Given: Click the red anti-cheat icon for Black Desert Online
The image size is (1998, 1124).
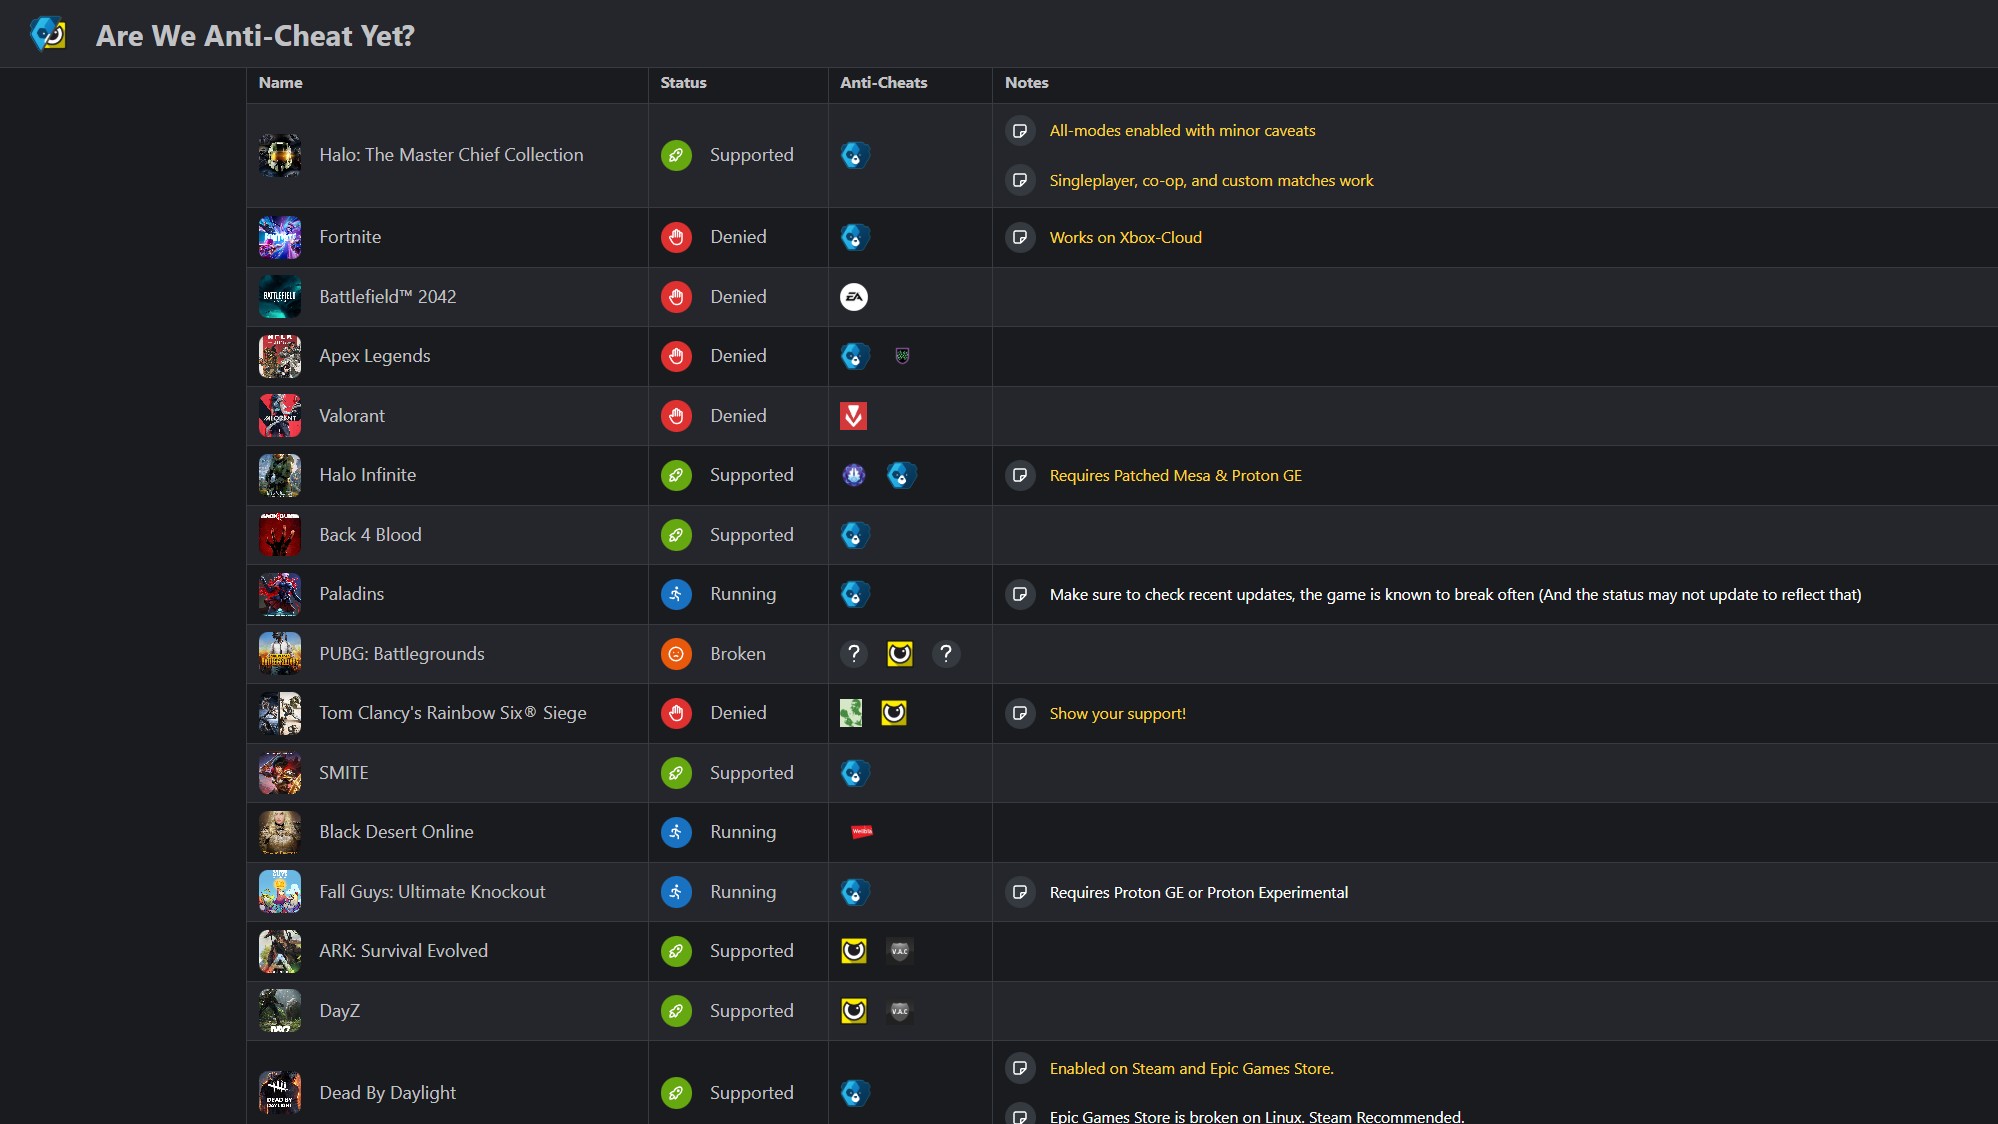Looking at the screenshot, I should (861, 832).
